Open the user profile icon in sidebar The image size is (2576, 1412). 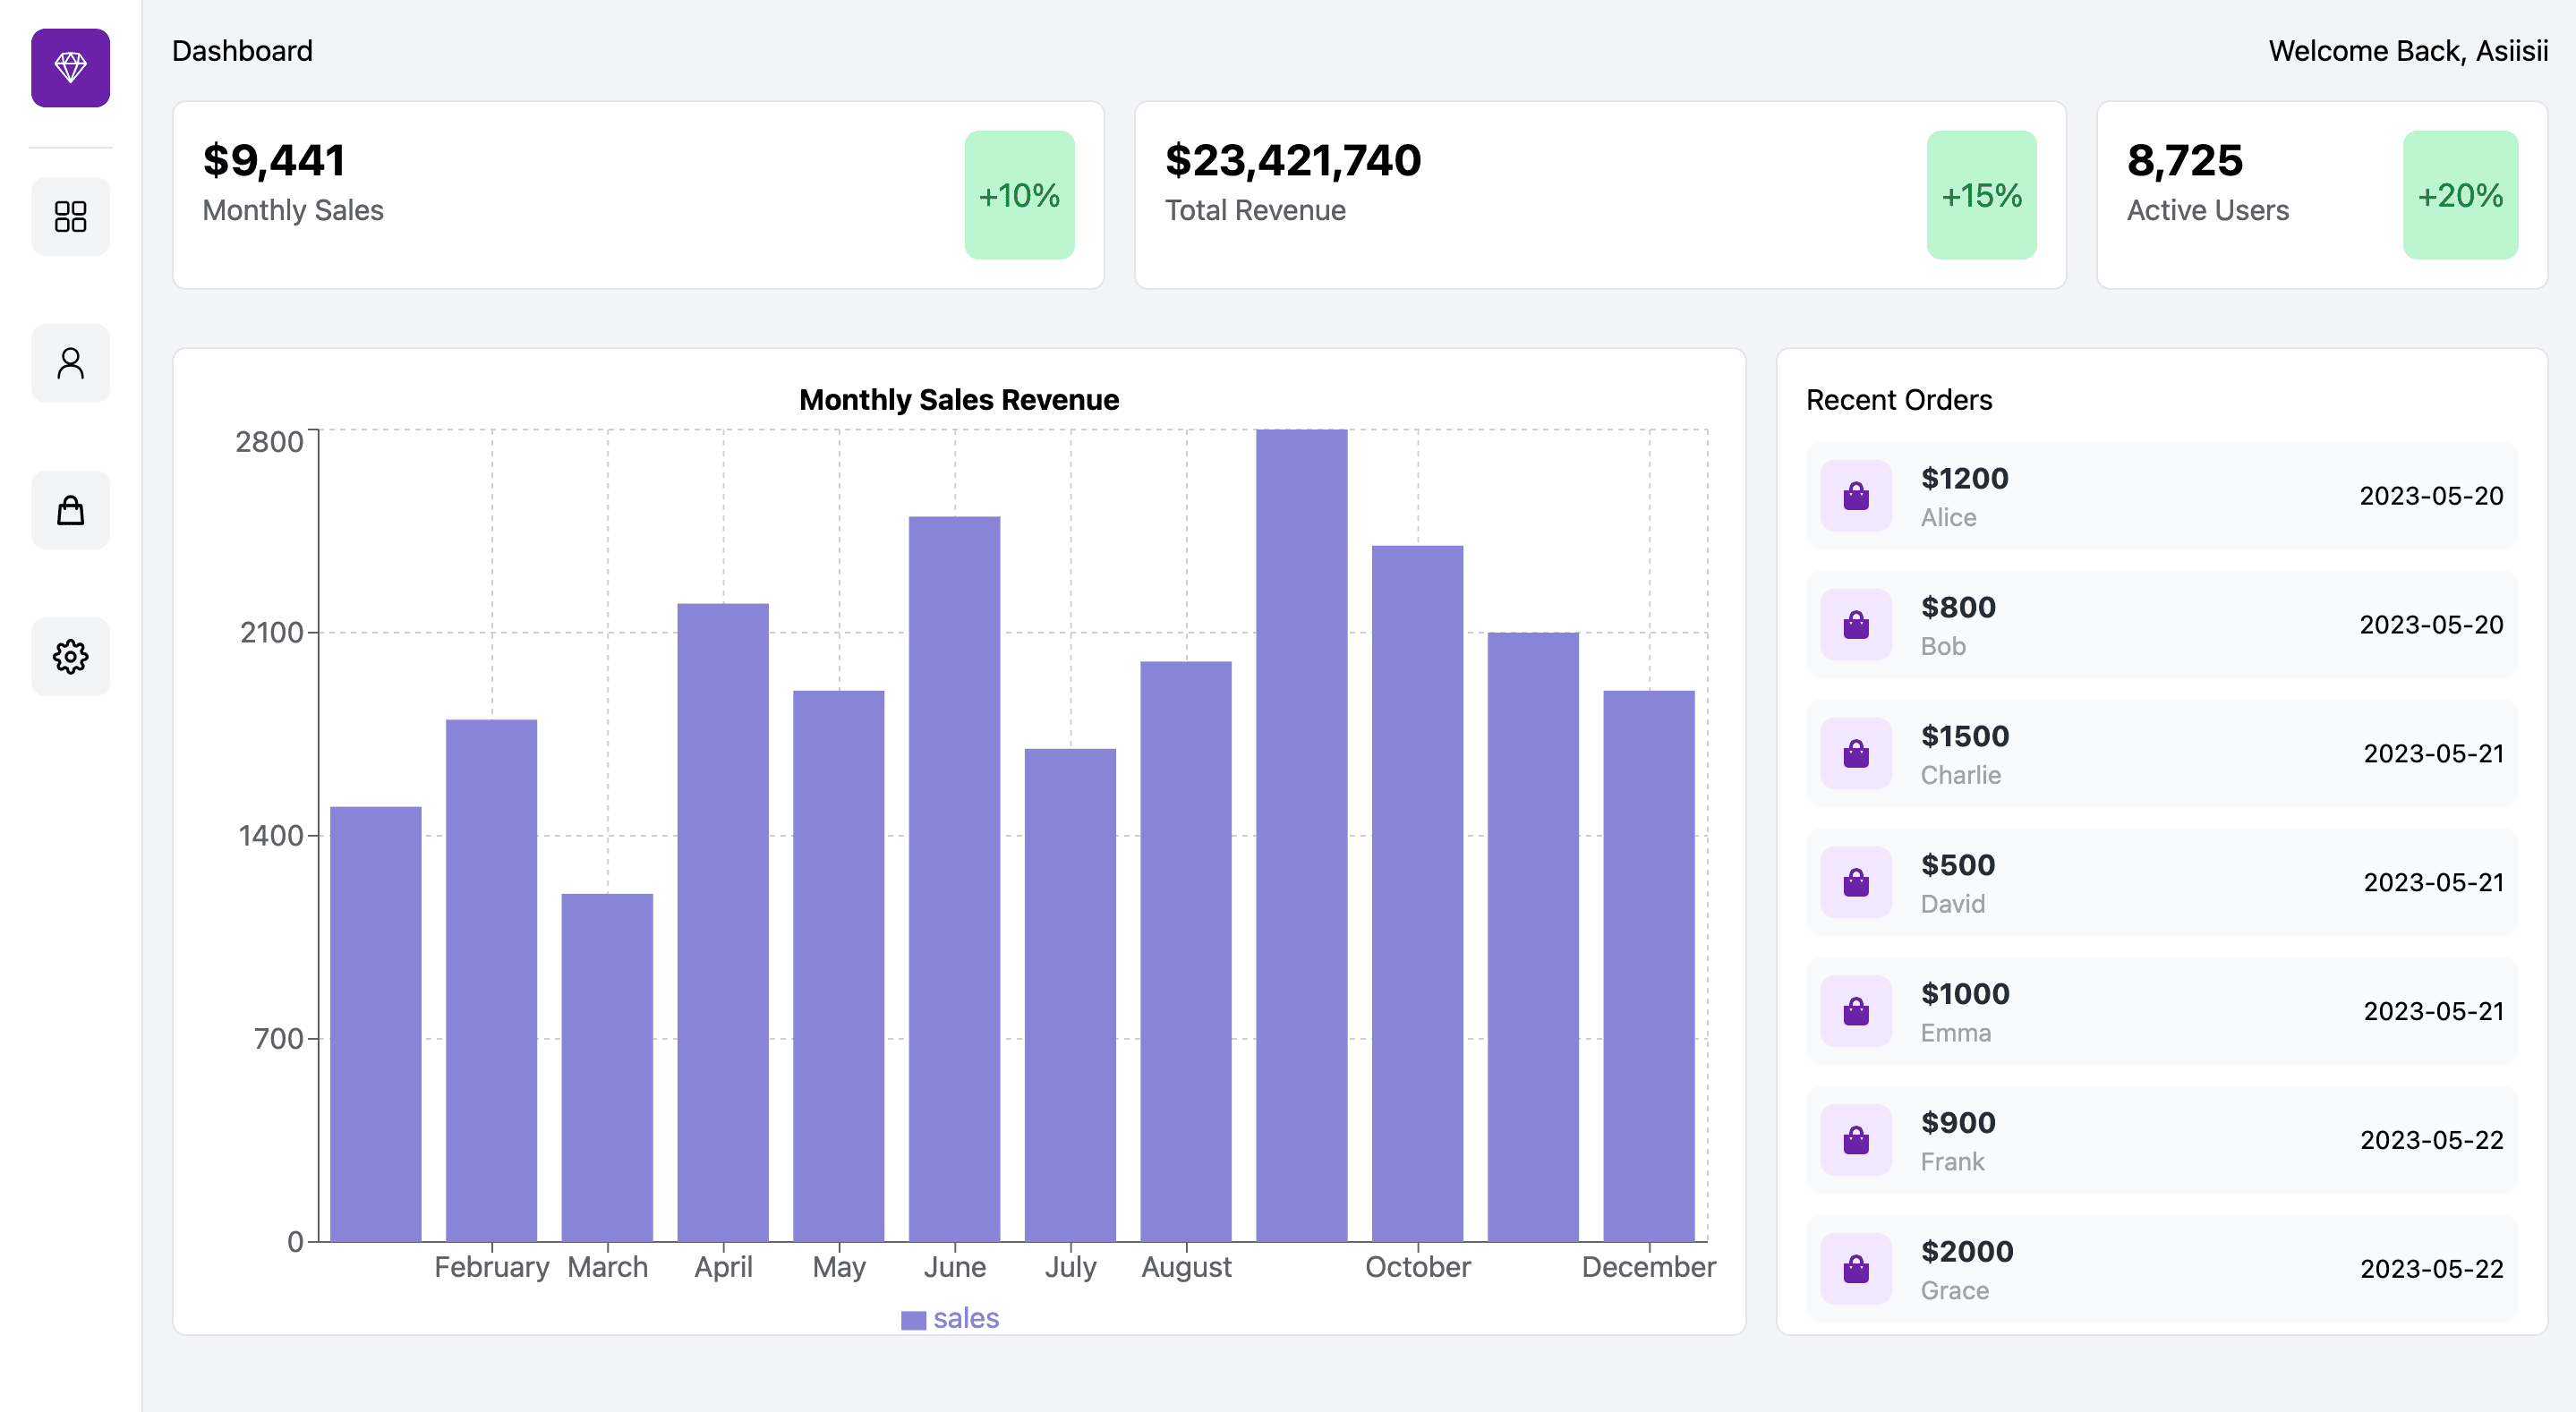click(x=70, y=363)
